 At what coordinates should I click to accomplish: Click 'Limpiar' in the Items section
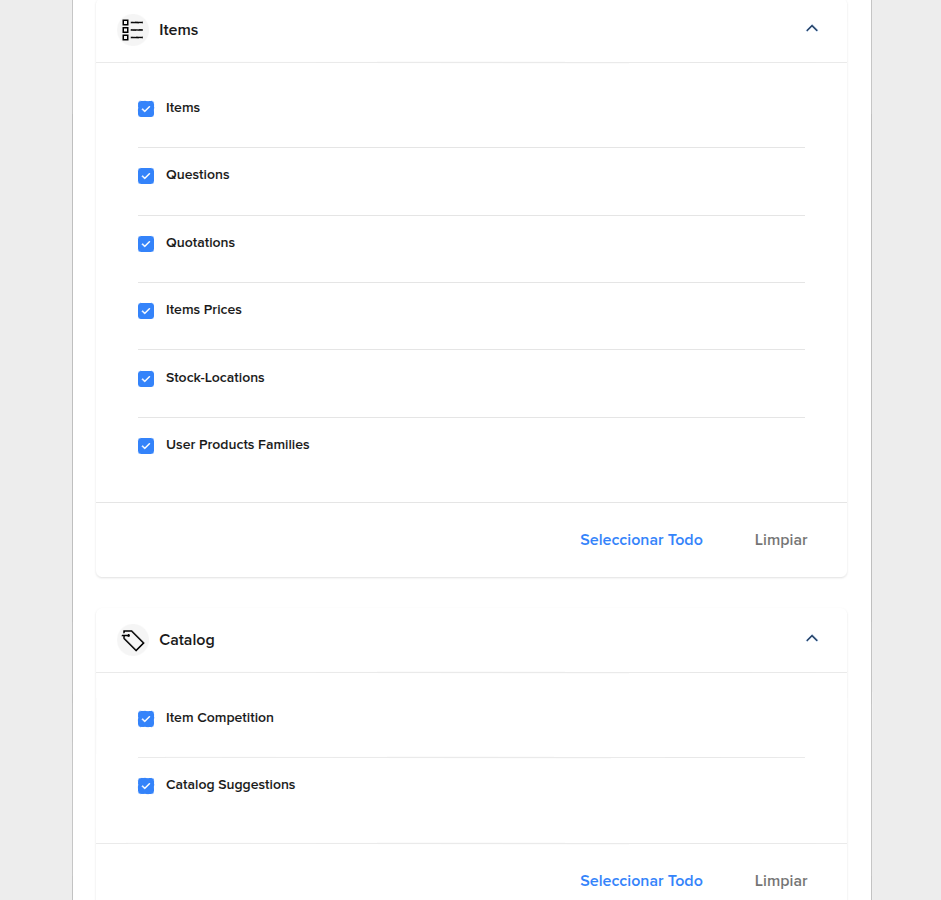(780, 540)
